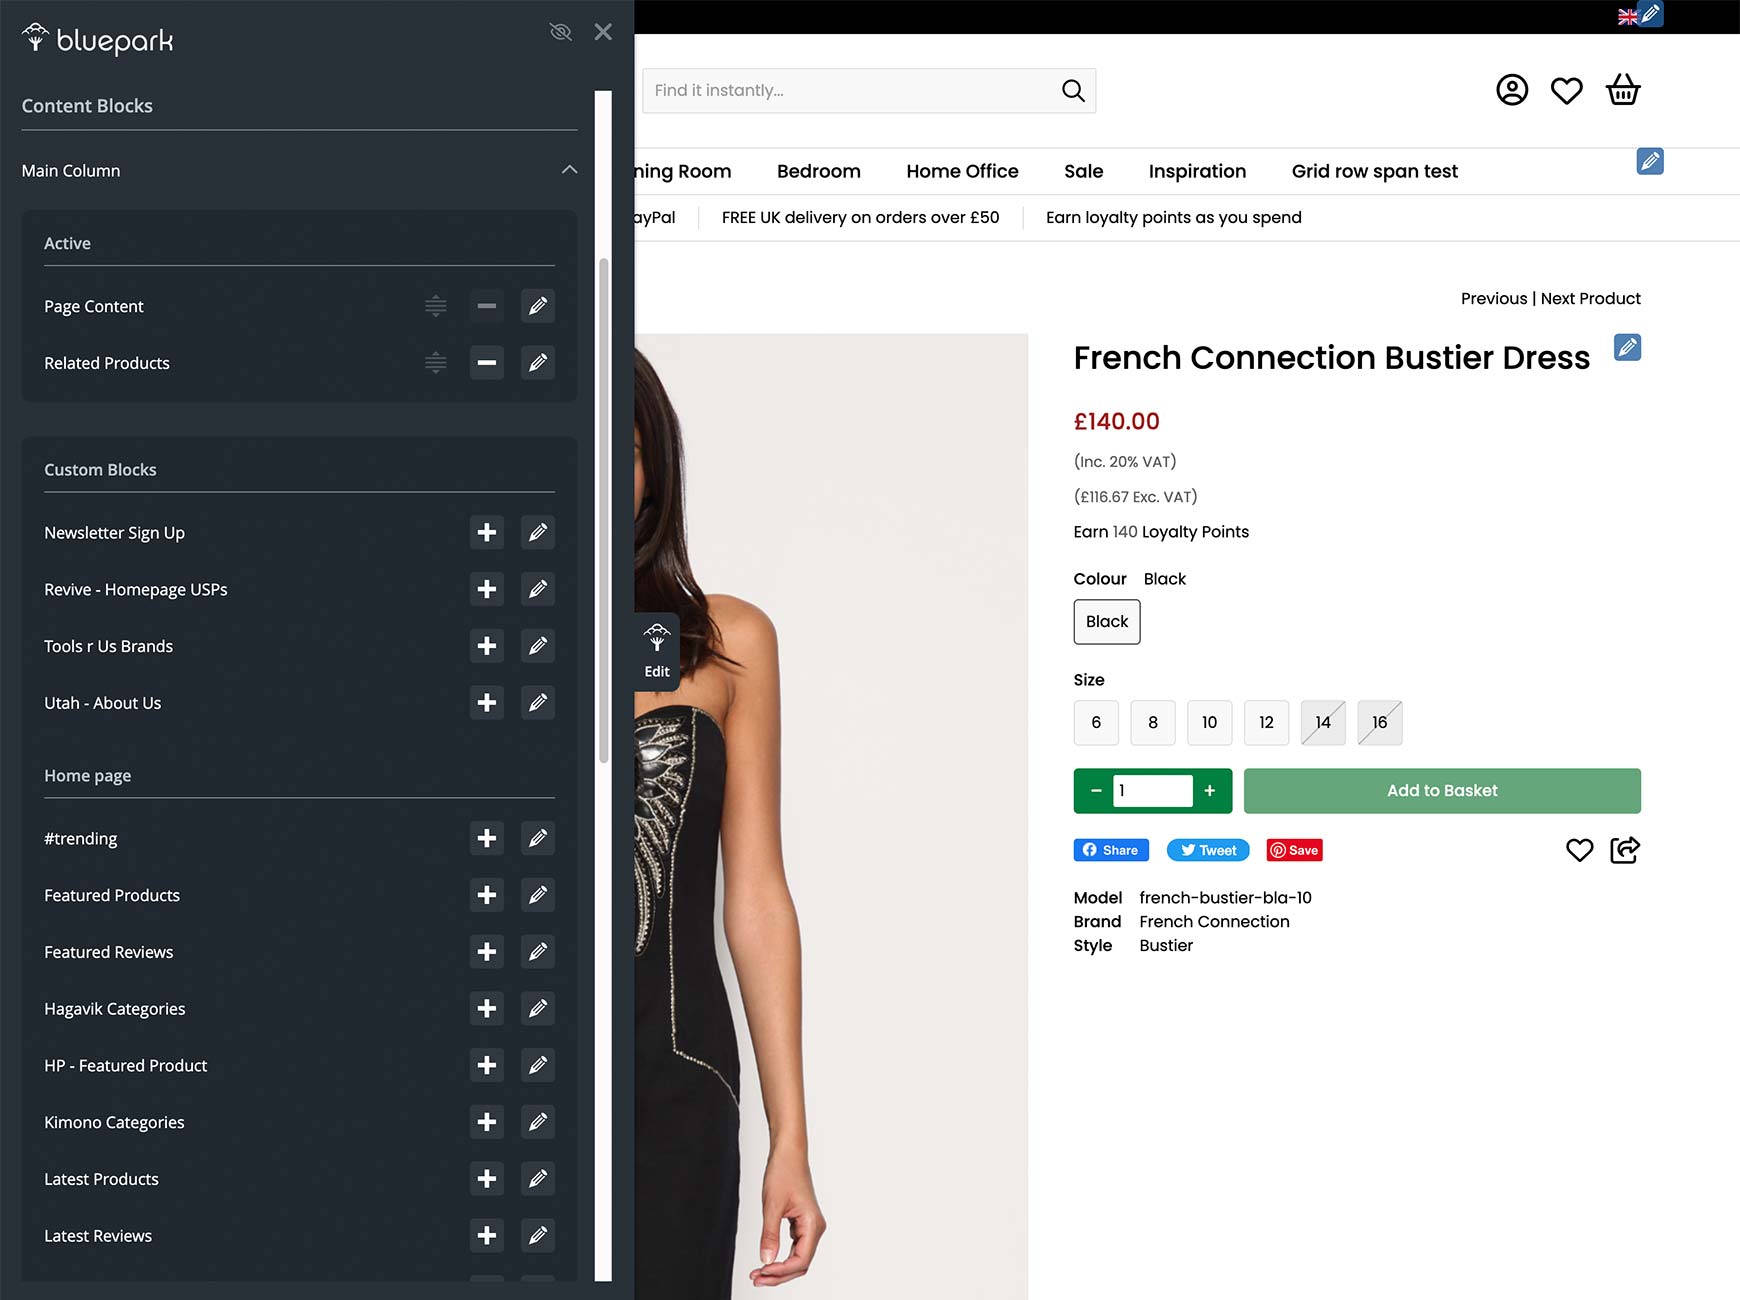The width and height of the screenshot is (1740, 1300).
Task: Select unavailable size 14
Action: (1323, 723)
